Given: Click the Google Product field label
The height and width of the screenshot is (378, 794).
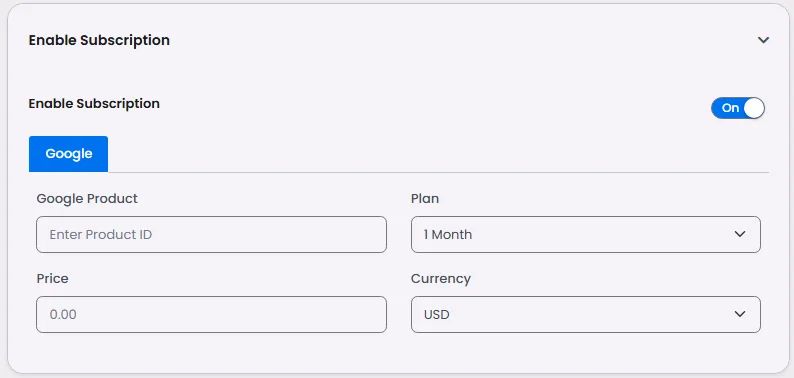Looking at the screenshot, I should [x=87, y=199].
